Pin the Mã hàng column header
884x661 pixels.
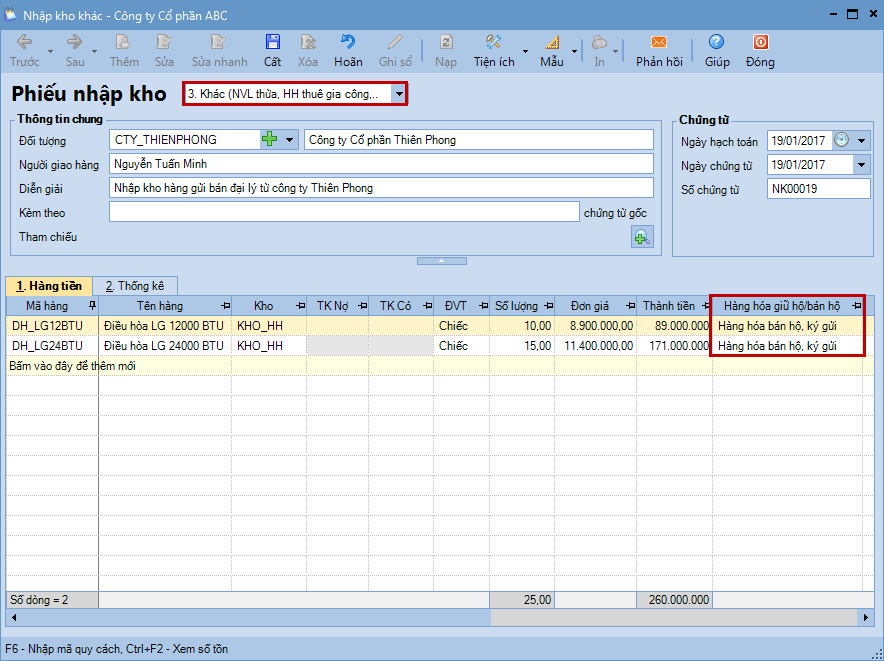(92, 305)
